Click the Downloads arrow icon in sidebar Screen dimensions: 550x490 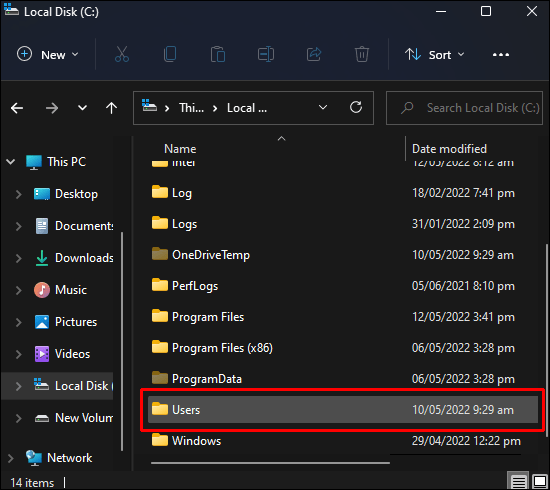point(42,258)
